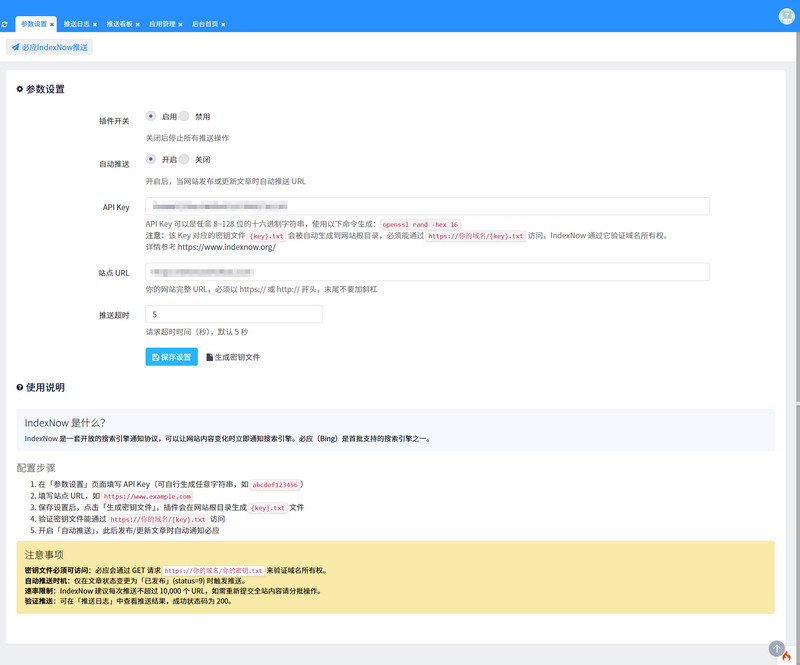Click the 必应IndexNow推送 button
800x665 pixels.
49,47
